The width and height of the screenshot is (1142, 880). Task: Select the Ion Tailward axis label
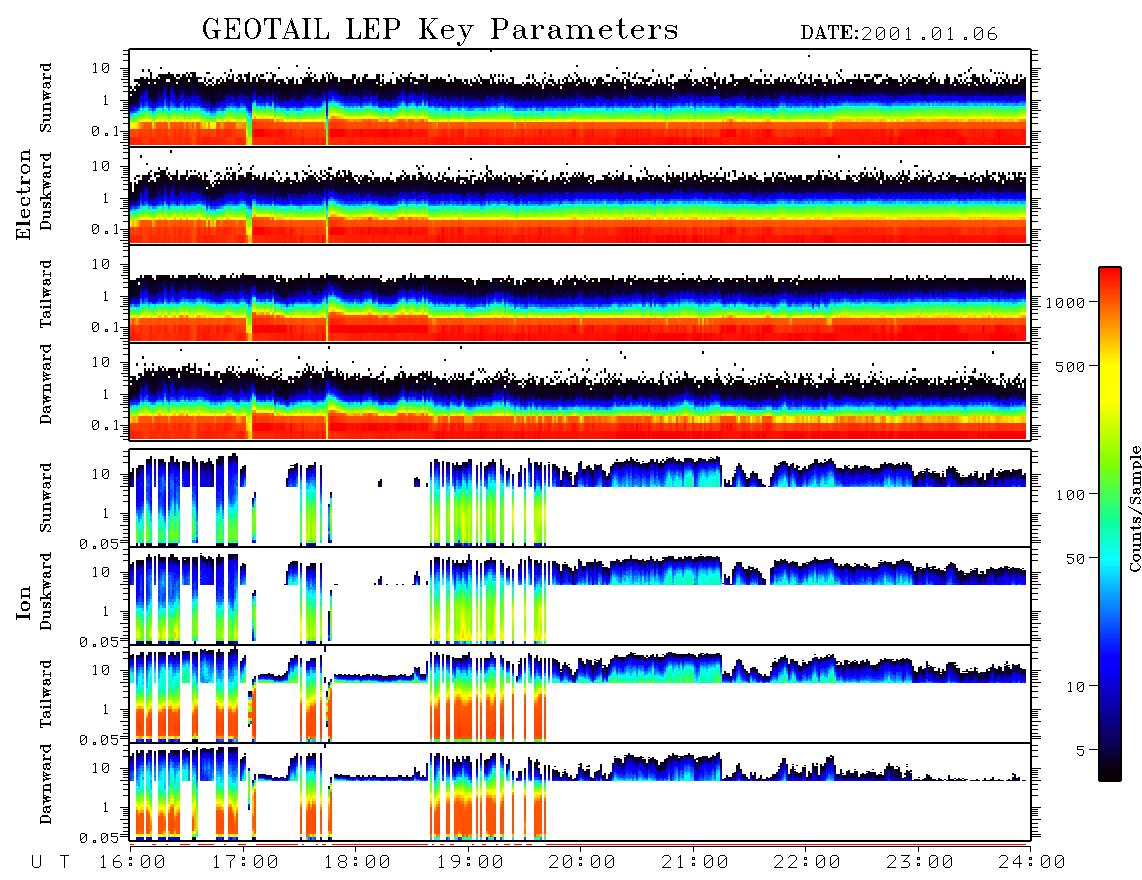click(x=46, y=694)
